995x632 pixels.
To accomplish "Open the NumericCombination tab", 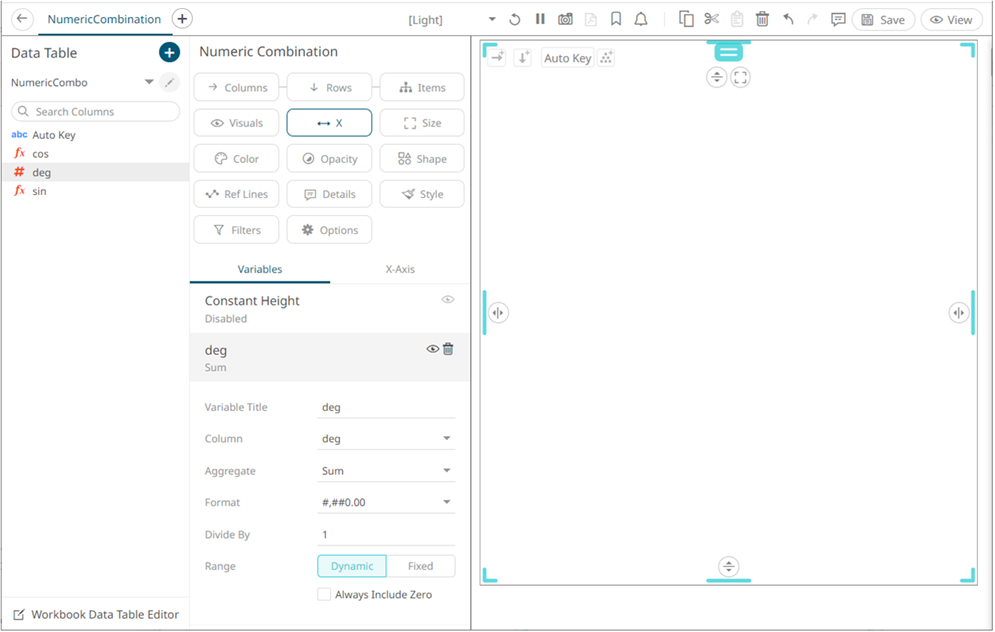I will 104,19.
